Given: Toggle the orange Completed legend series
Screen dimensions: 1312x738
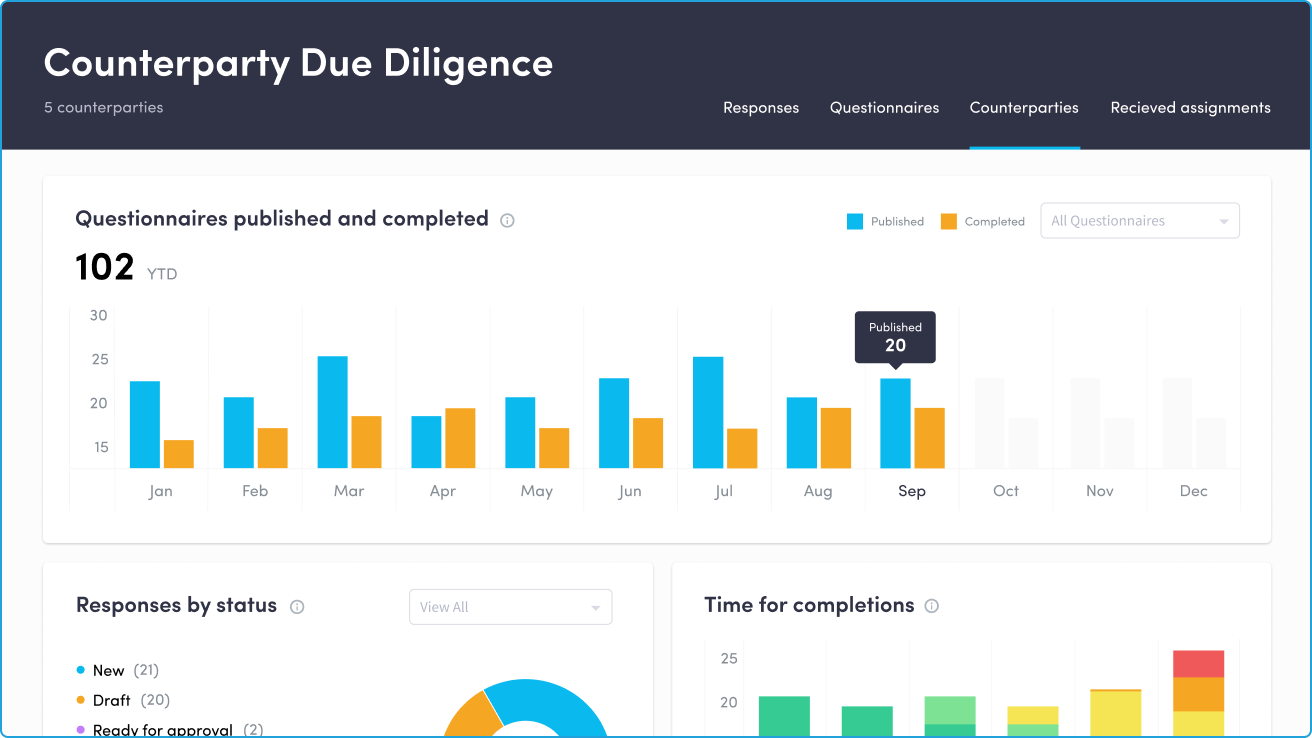Looking at the screenshot, I should click(982, 222).
